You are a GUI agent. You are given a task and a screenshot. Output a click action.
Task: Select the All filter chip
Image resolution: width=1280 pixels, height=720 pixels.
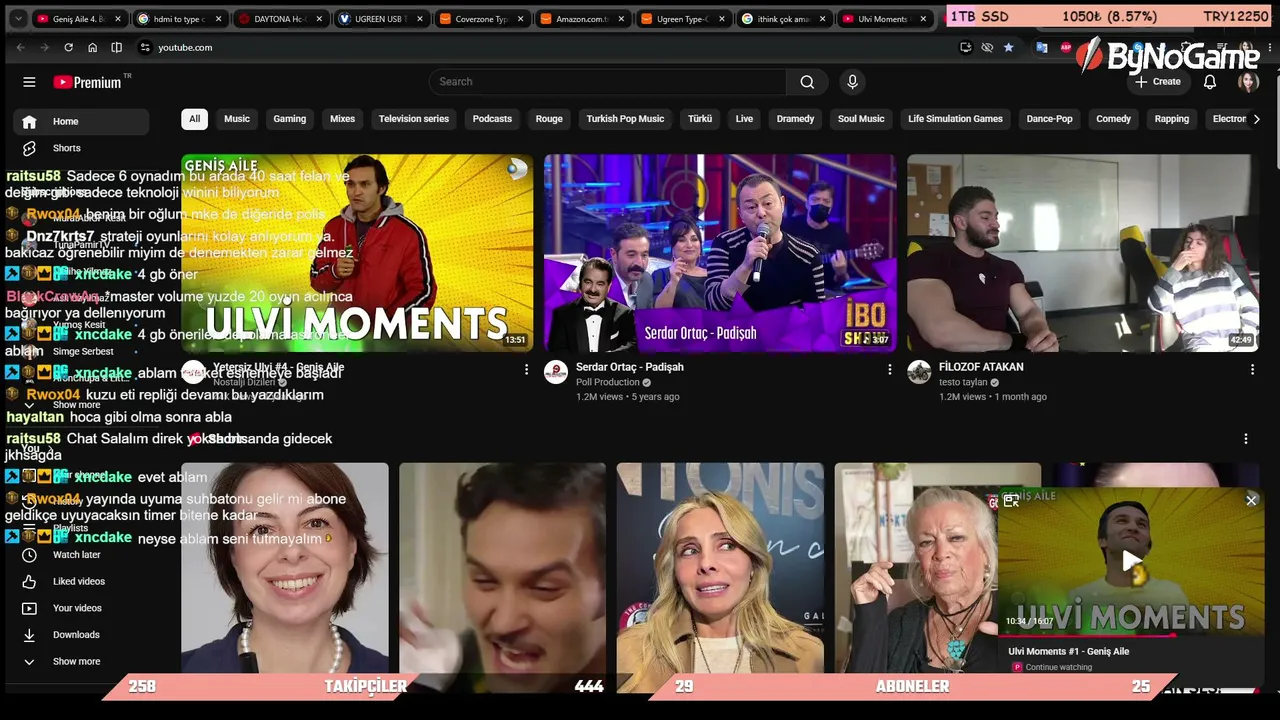point(194,119)
